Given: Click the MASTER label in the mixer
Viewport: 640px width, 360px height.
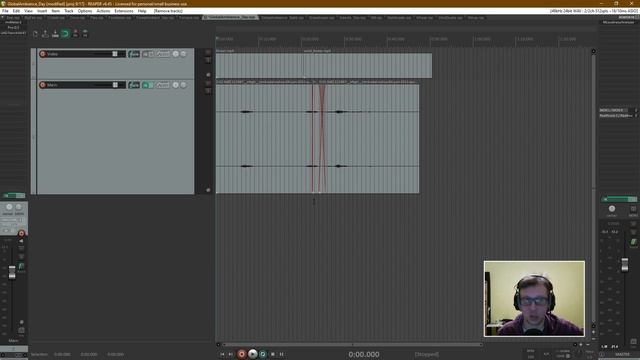Looking at the screenshot, I should [622, 354].
